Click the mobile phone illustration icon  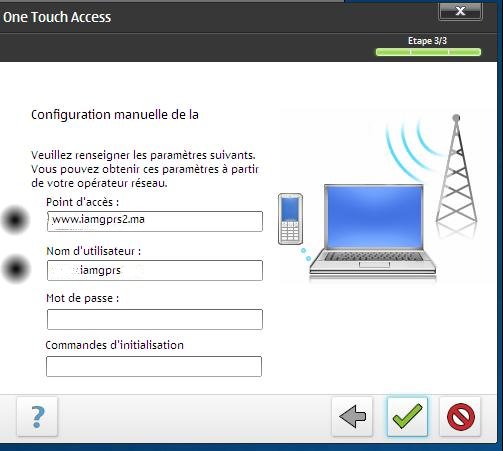coord(290,219)
